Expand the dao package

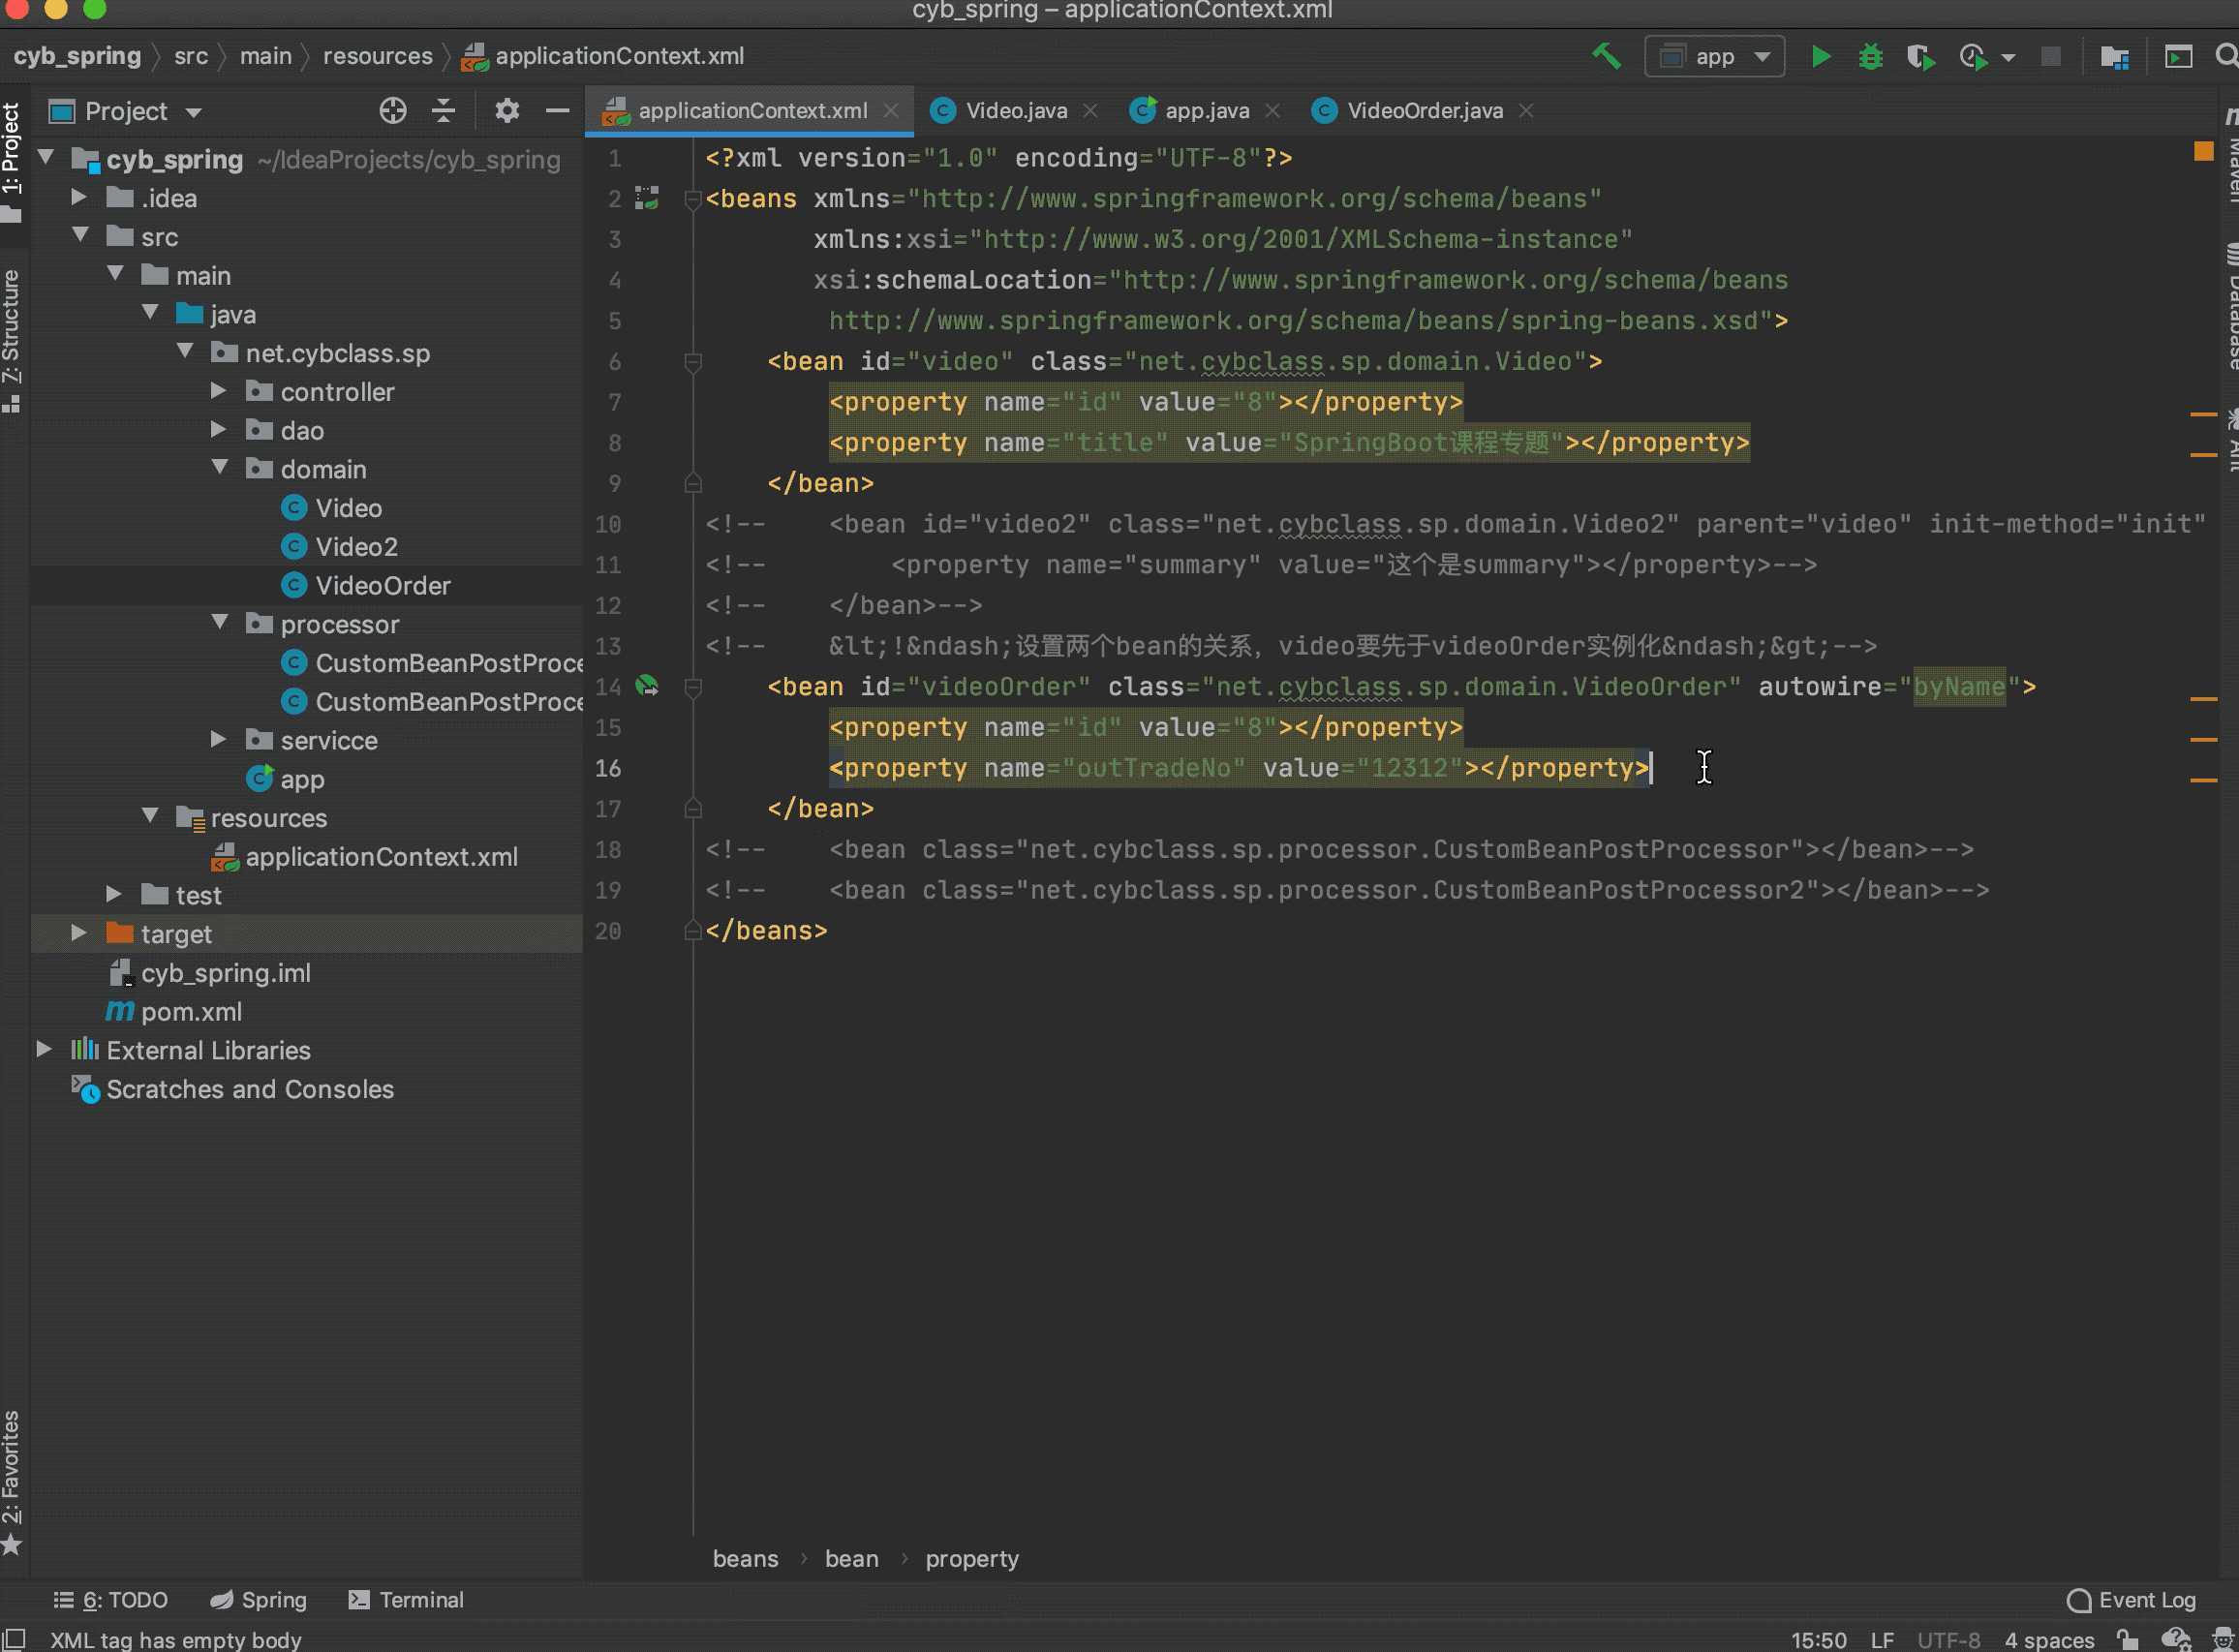(219, 430)
